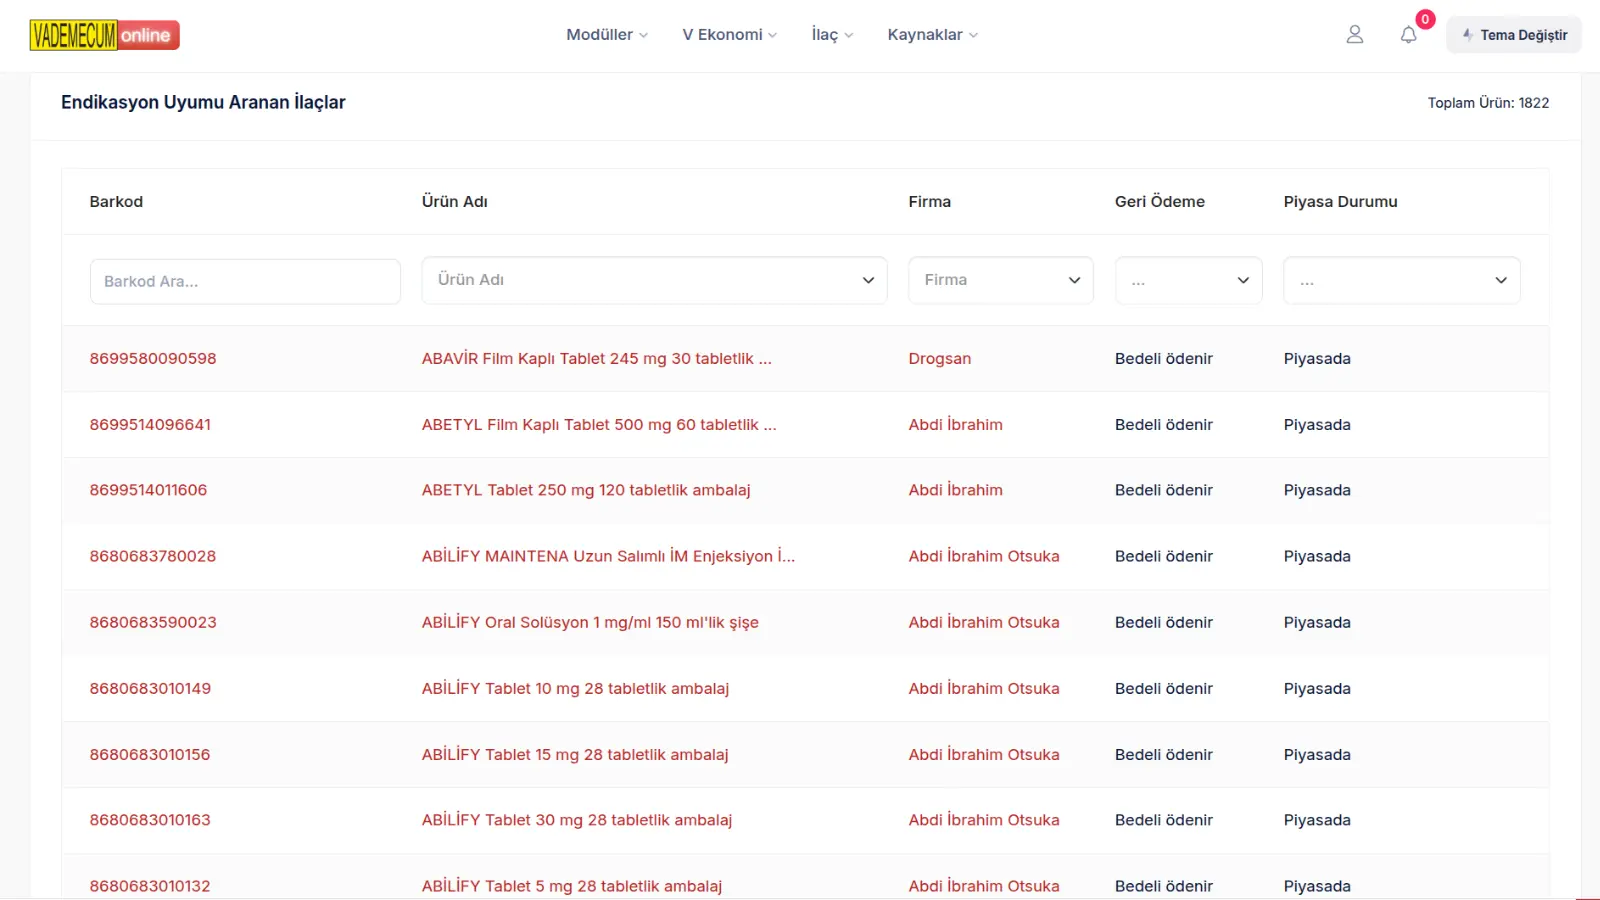The width and height of the screenshot is (1600, 900).
Task: Open barcode 8680683590023 link
Action: click(153, 622)
